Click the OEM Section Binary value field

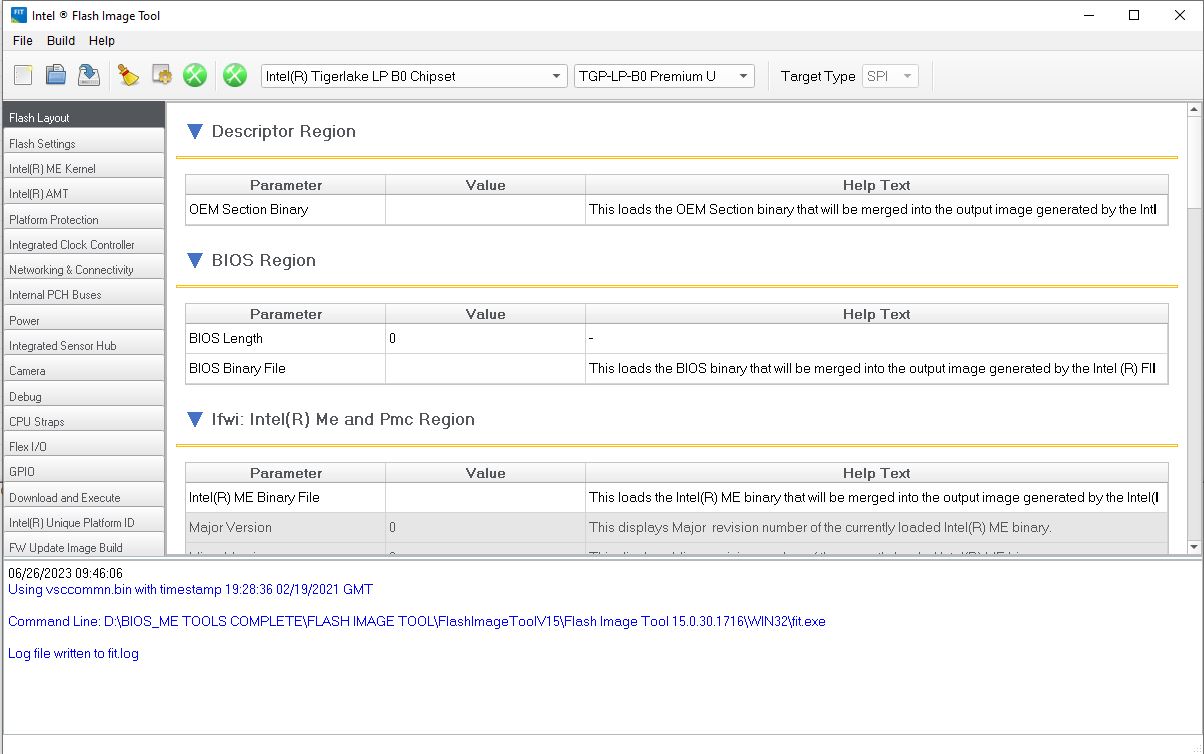tap(485, 210)
